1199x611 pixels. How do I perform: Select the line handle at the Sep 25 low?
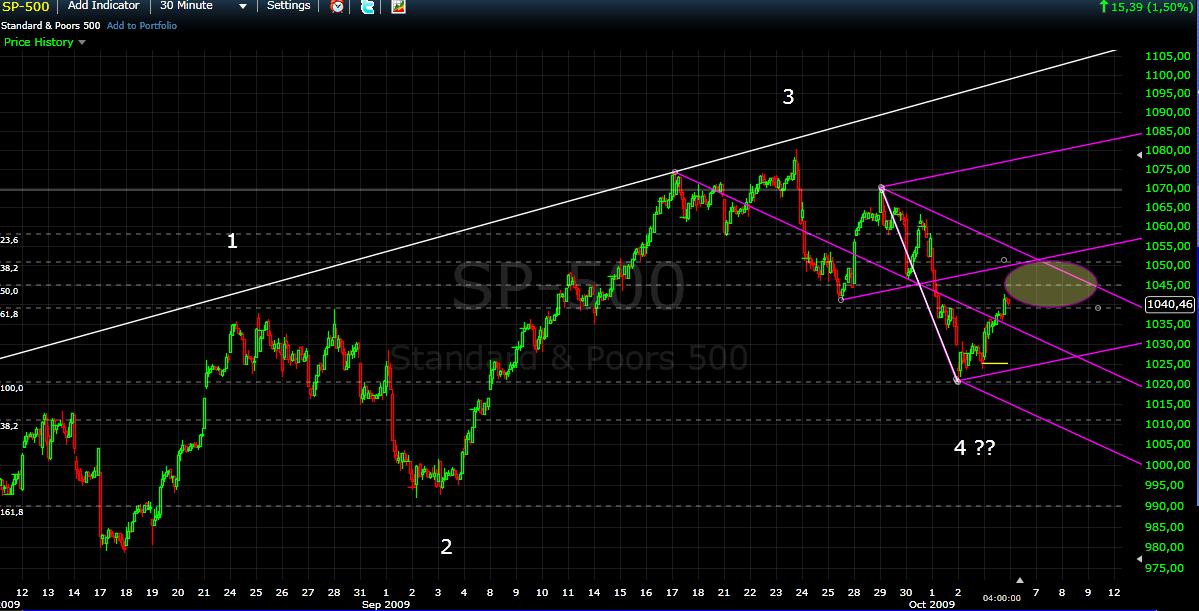tap(841, 300)
